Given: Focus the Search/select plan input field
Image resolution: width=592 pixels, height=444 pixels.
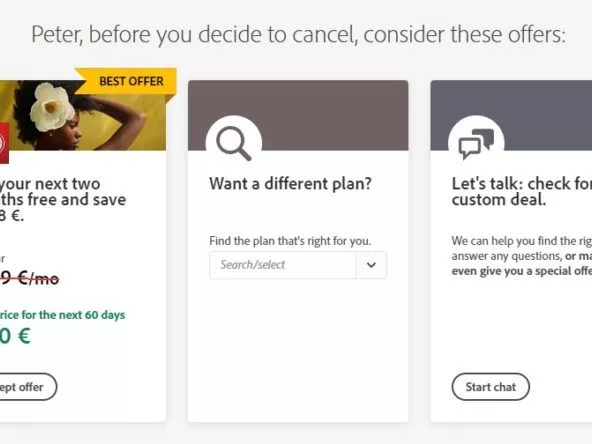Looking at the screenshot, I should pos(282,265).
